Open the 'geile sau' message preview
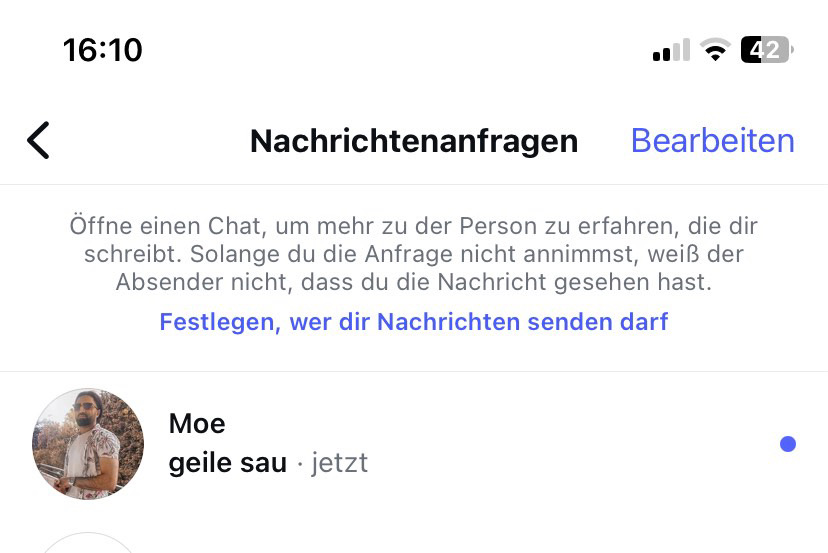 point(228,463)
